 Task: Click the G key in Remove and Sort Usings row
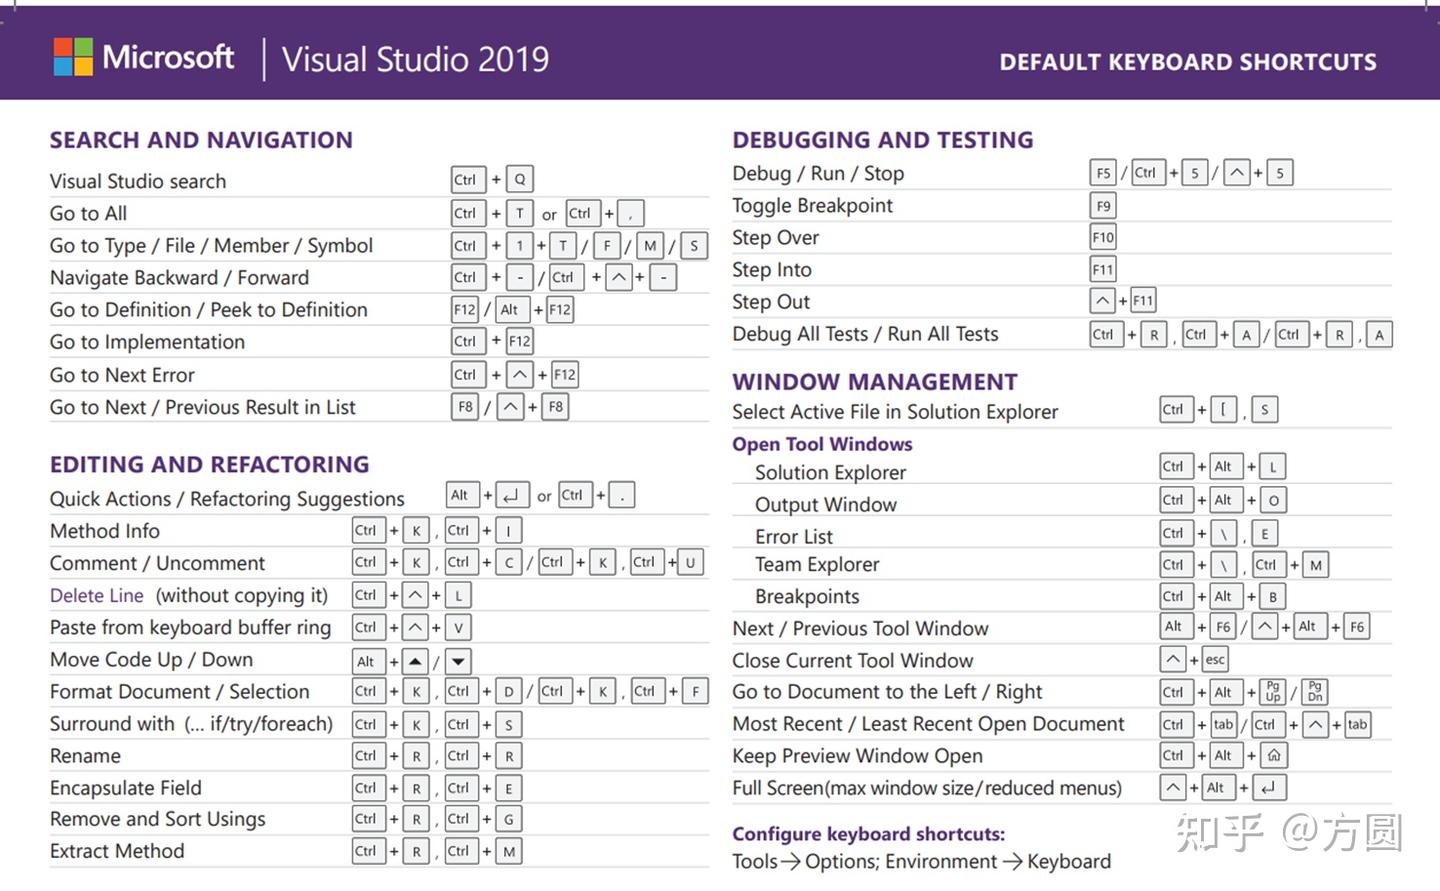coord(509,820)
